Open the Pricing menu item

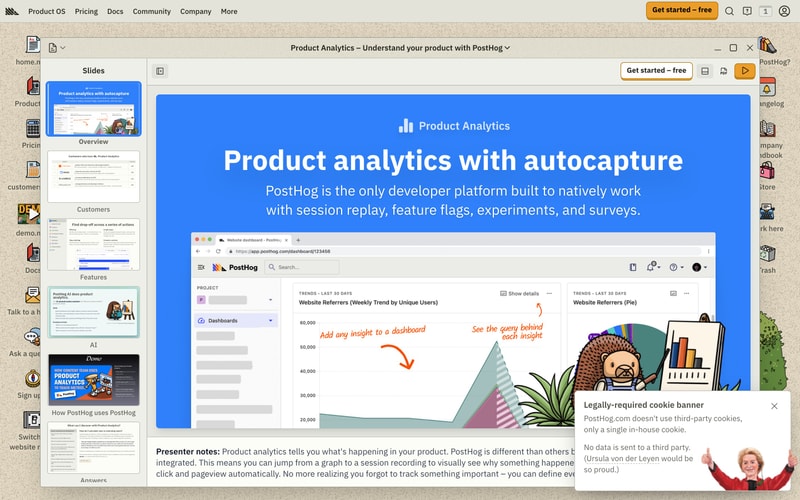click(86, 11)
